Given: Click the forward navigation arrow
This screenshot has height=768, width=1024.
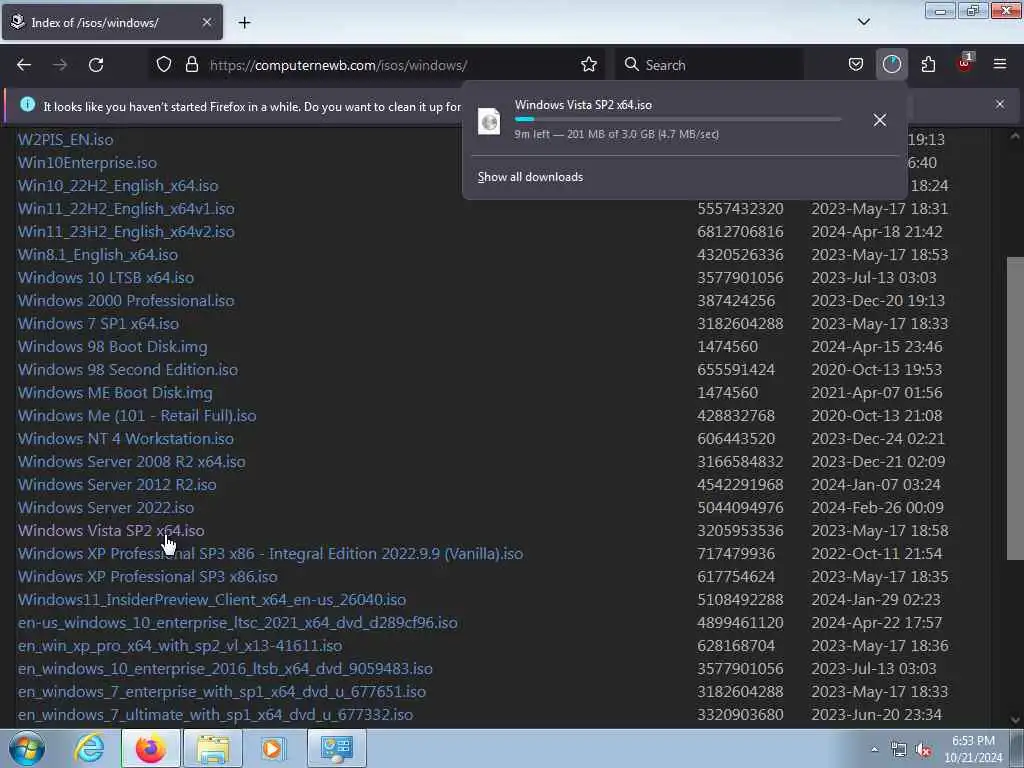Looking at the screenshot, I should pos(60,65).
